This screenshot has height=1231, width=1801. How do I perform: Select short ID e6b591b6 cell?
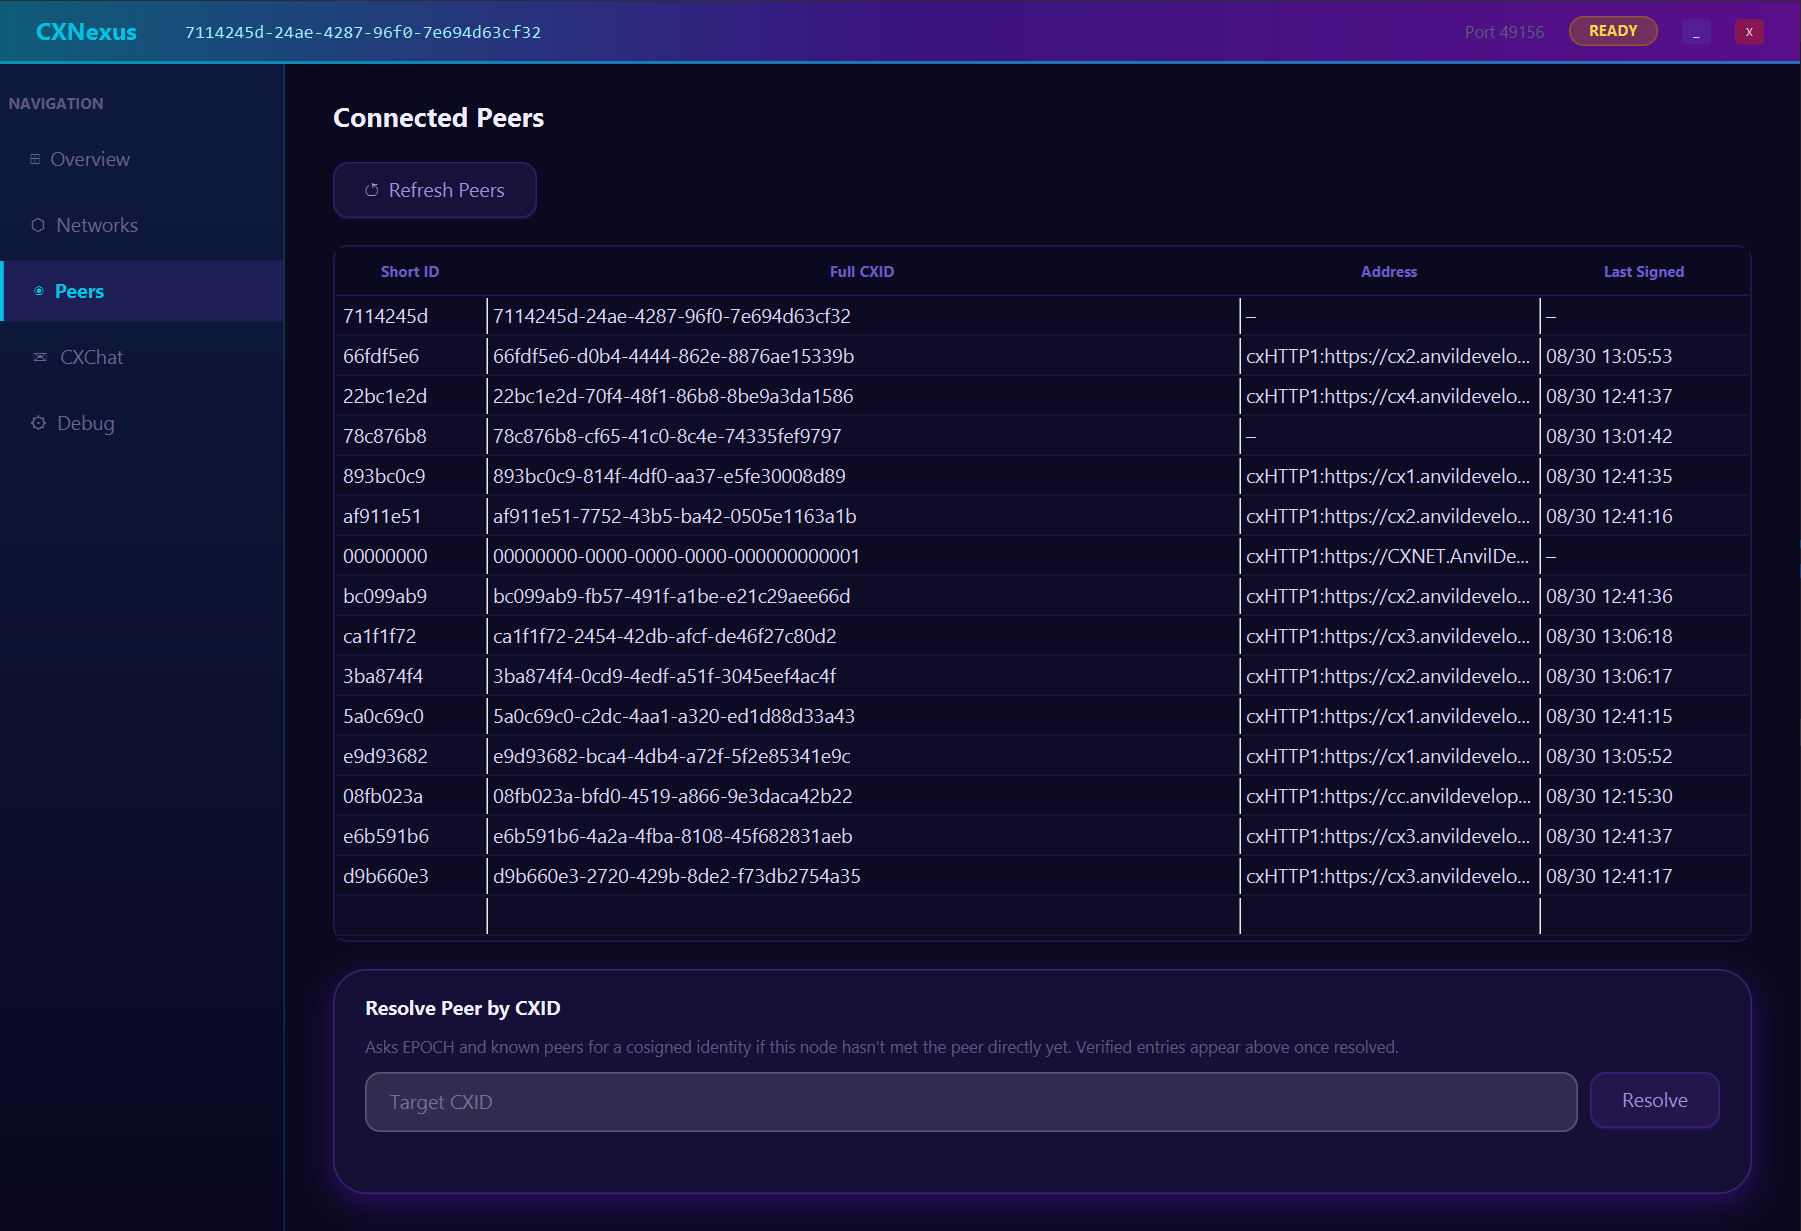tap(411, 836)
